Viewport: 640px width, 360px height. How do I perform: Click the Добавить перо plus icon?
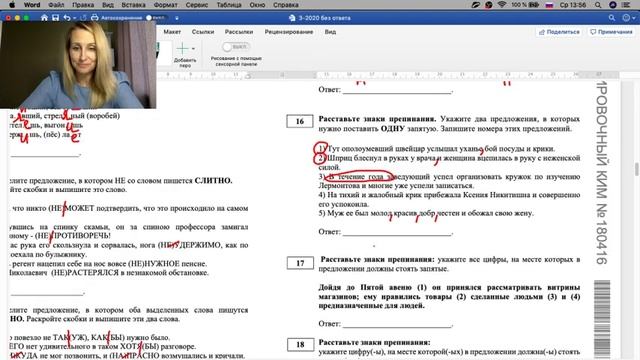click(x=182, y=49)
